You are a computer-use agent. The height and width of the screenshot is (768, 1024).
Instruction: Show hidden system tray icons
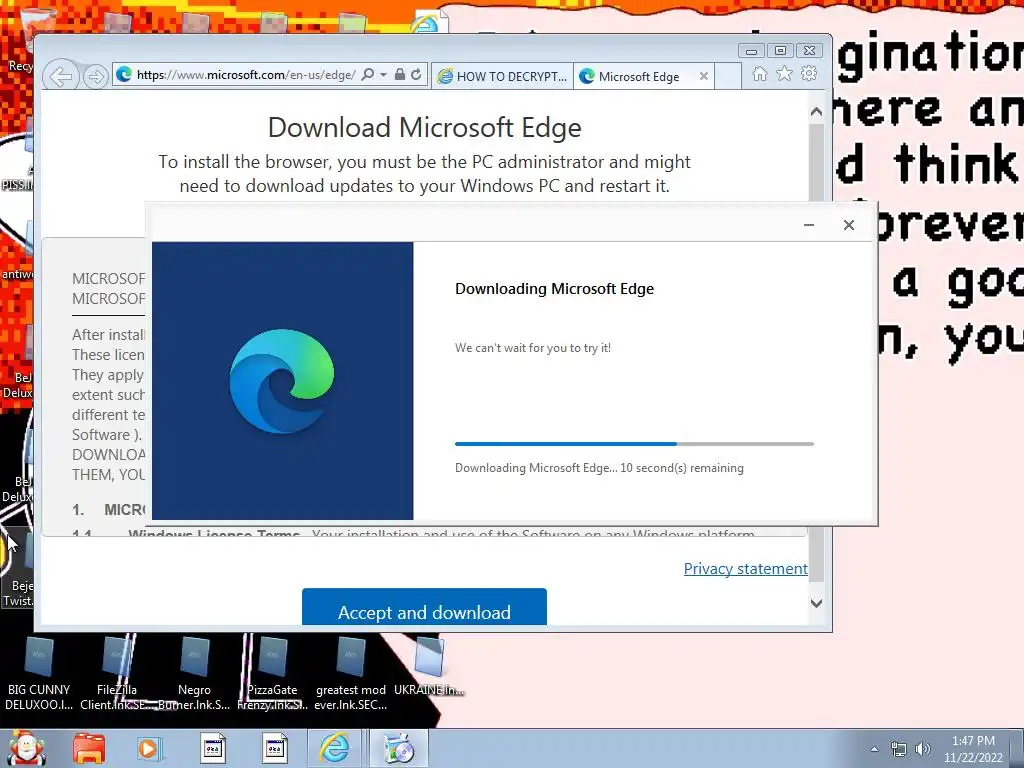874,749
